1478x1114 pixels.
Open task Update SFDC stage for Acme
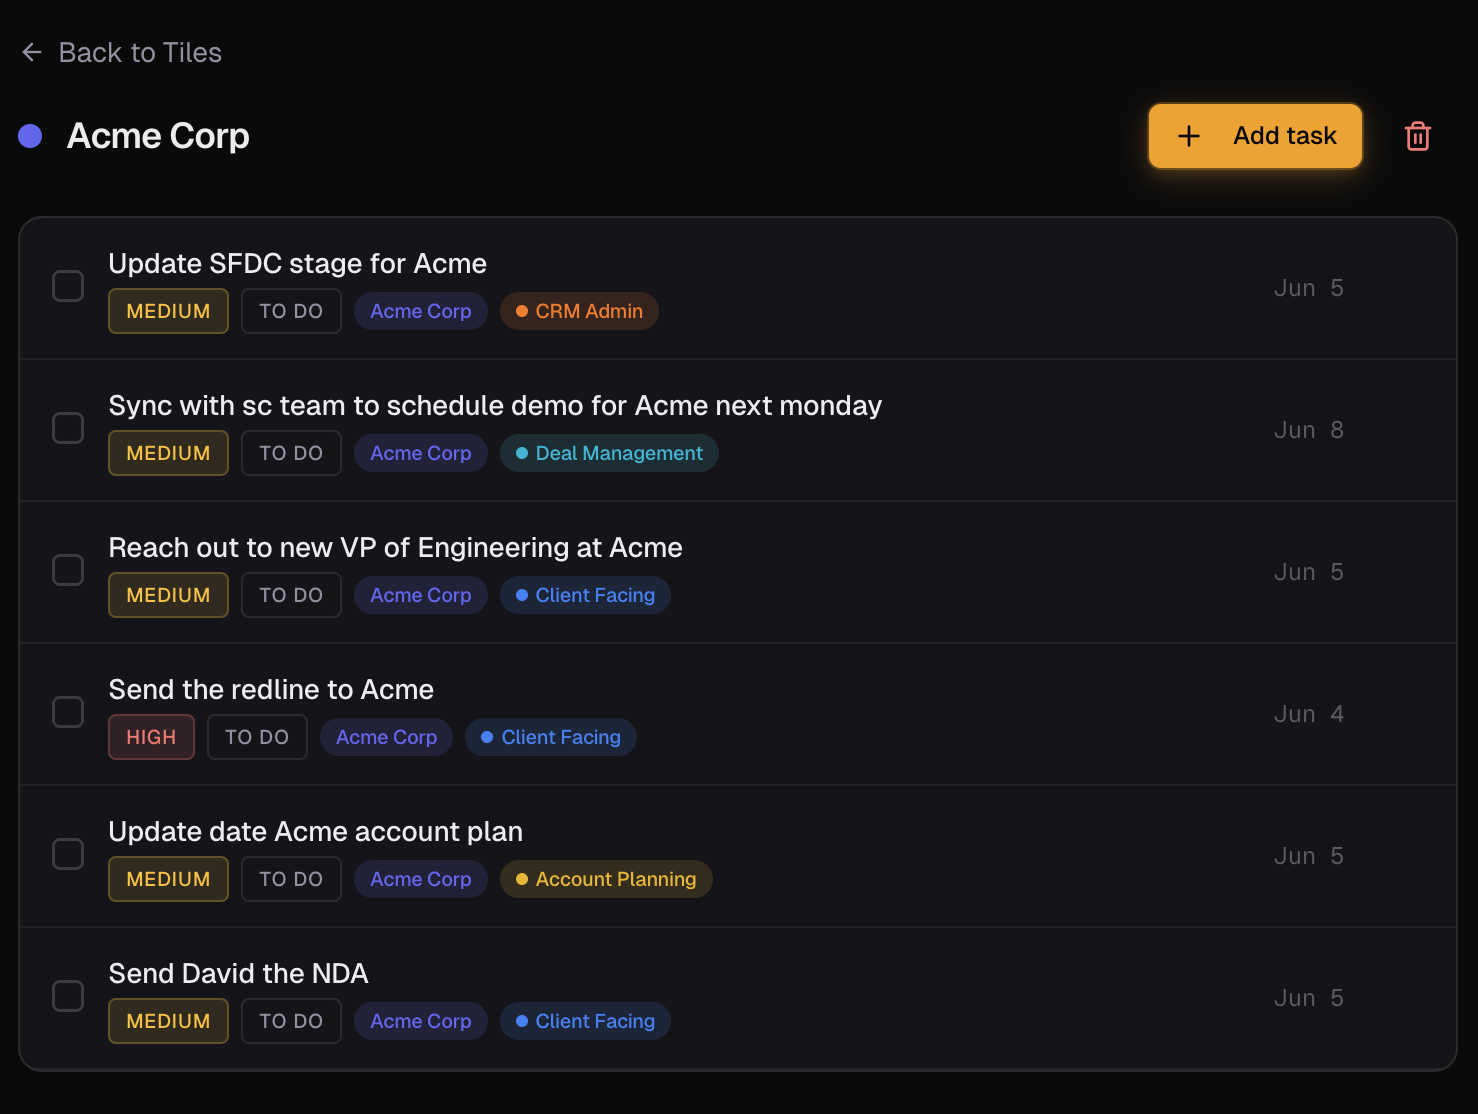[297, 263]
